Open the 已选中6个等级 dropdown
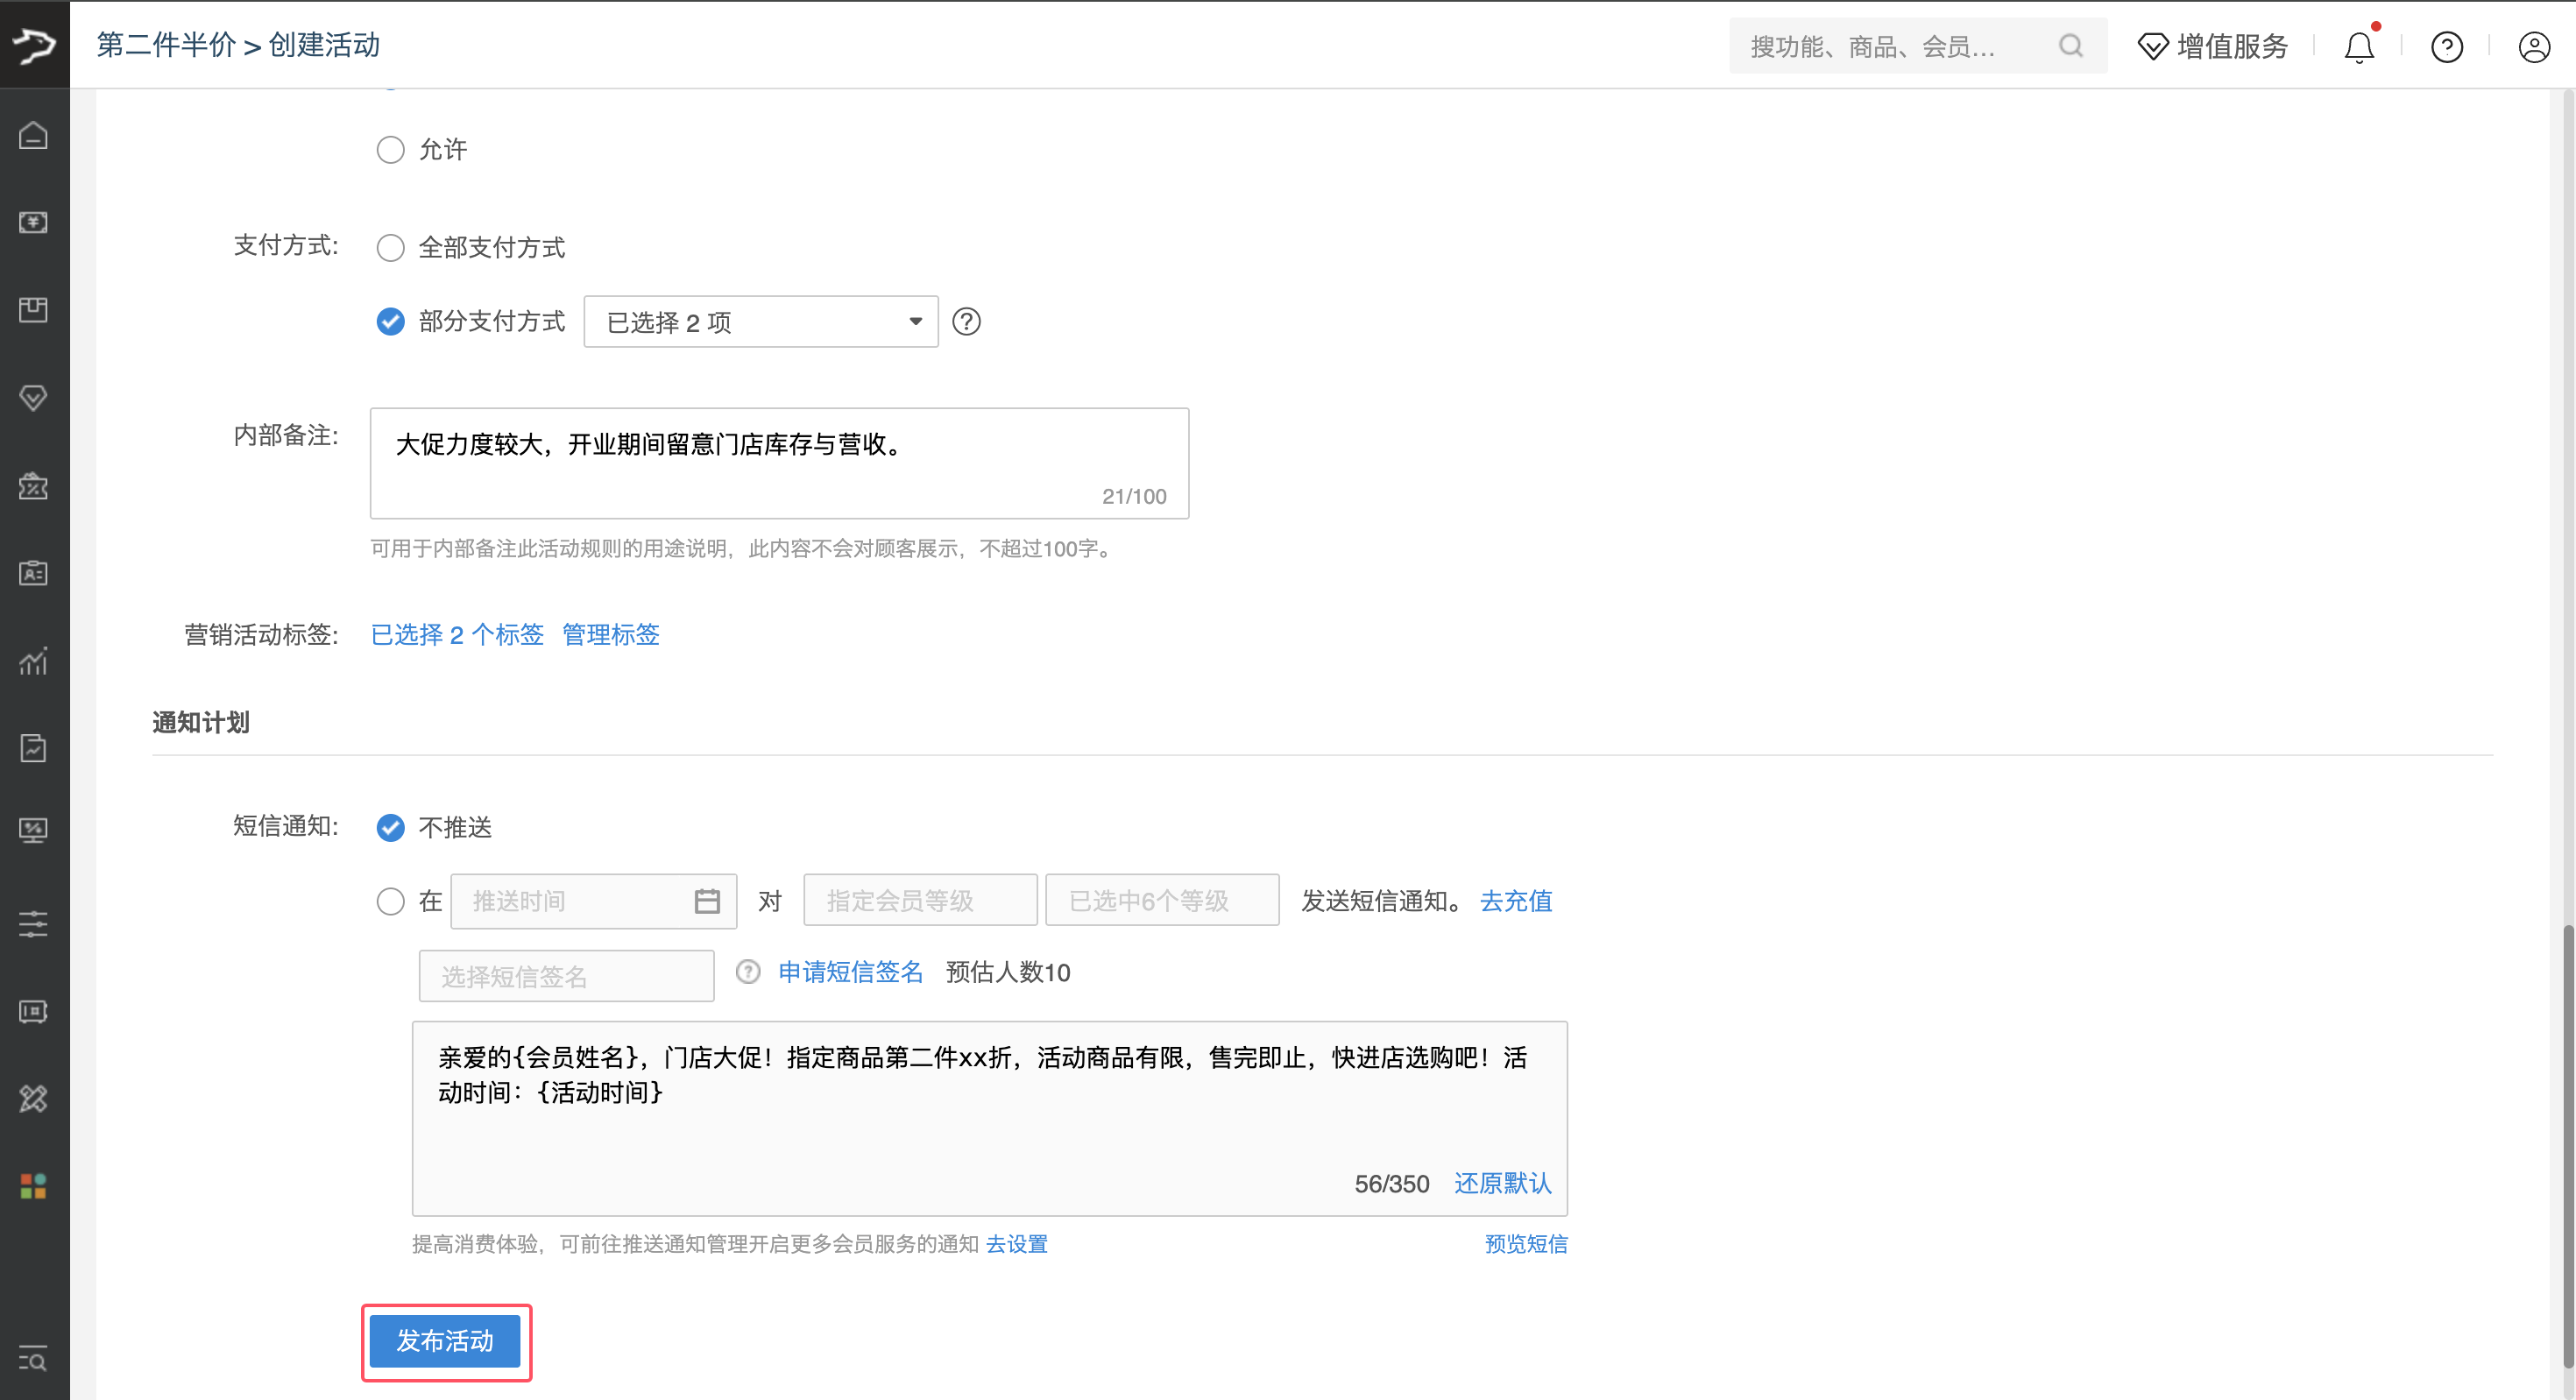2576x1400 pixels. point(1162,900)
